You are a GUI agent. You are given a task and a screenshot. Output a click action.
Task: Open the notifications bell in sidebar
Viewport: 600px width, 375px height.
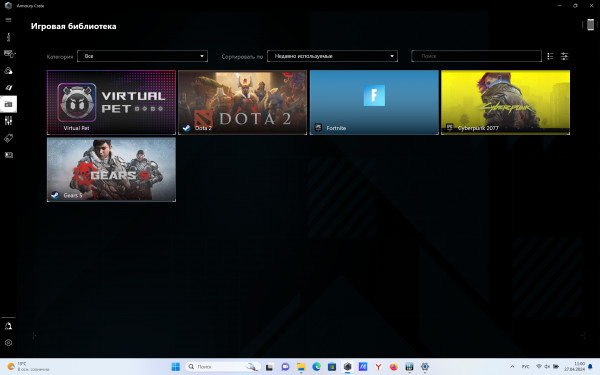8,326
